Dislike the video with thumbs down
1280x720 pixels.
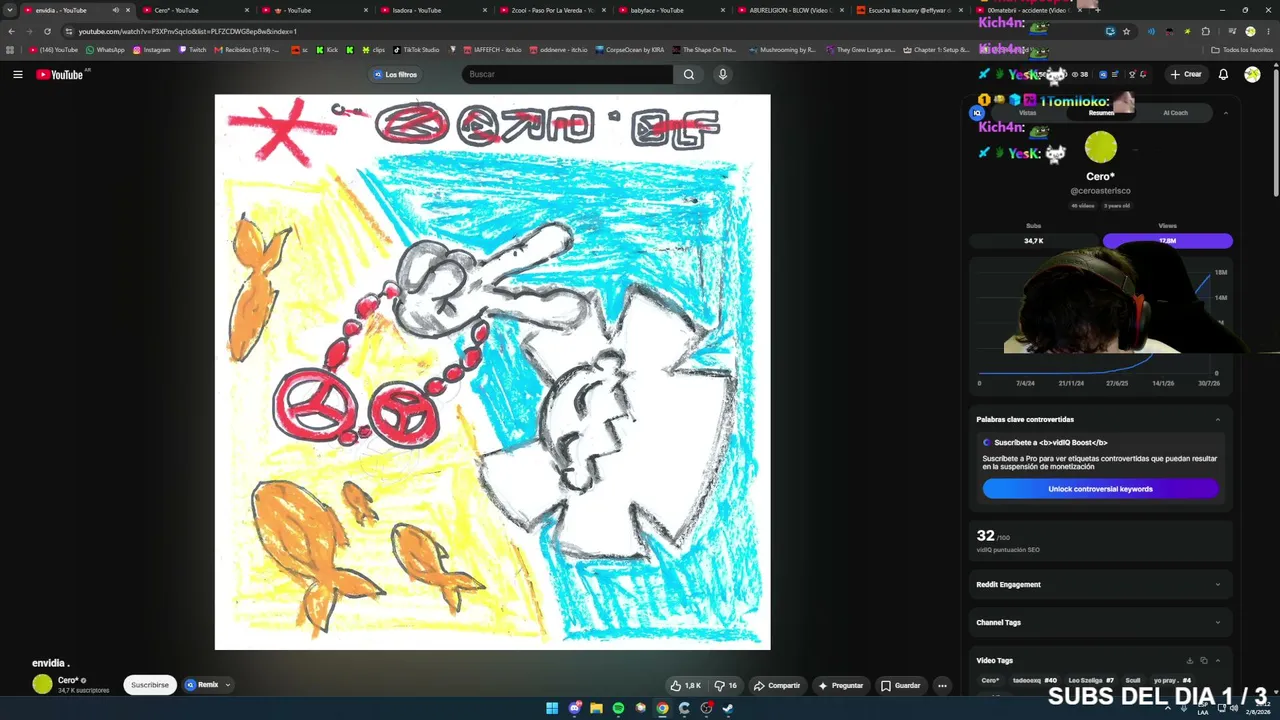726,685
